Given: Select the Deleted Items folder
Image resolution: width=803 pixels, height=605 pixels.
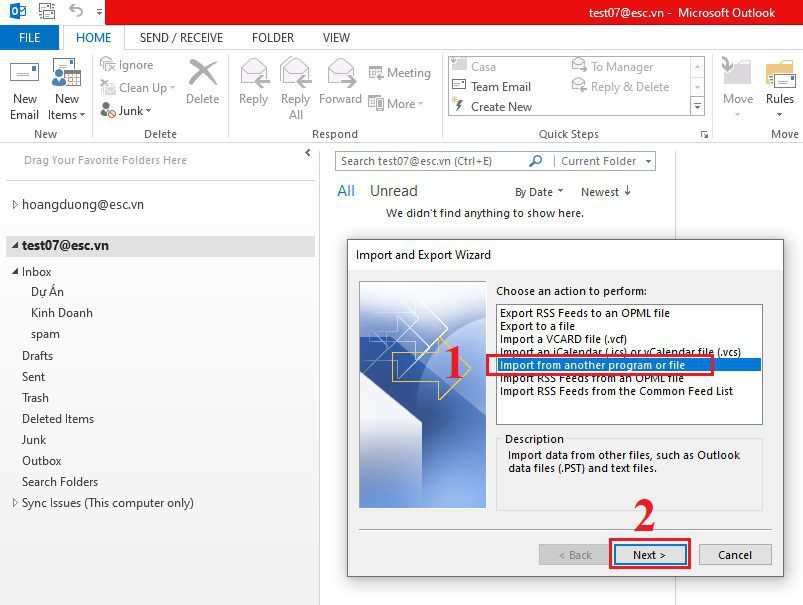Looking at the screenshot, I should (x=58, y=419).
